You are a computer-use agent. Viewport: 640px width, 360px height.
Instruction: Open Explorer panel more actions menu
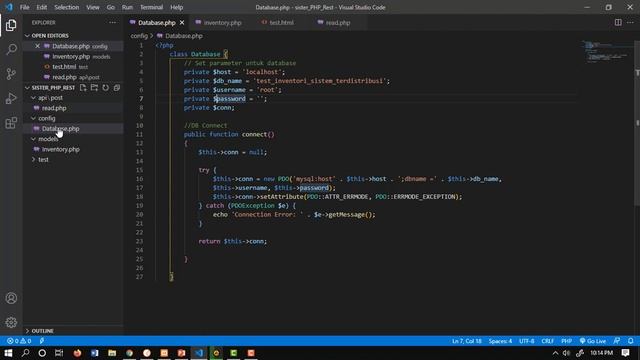pos(112,23)
